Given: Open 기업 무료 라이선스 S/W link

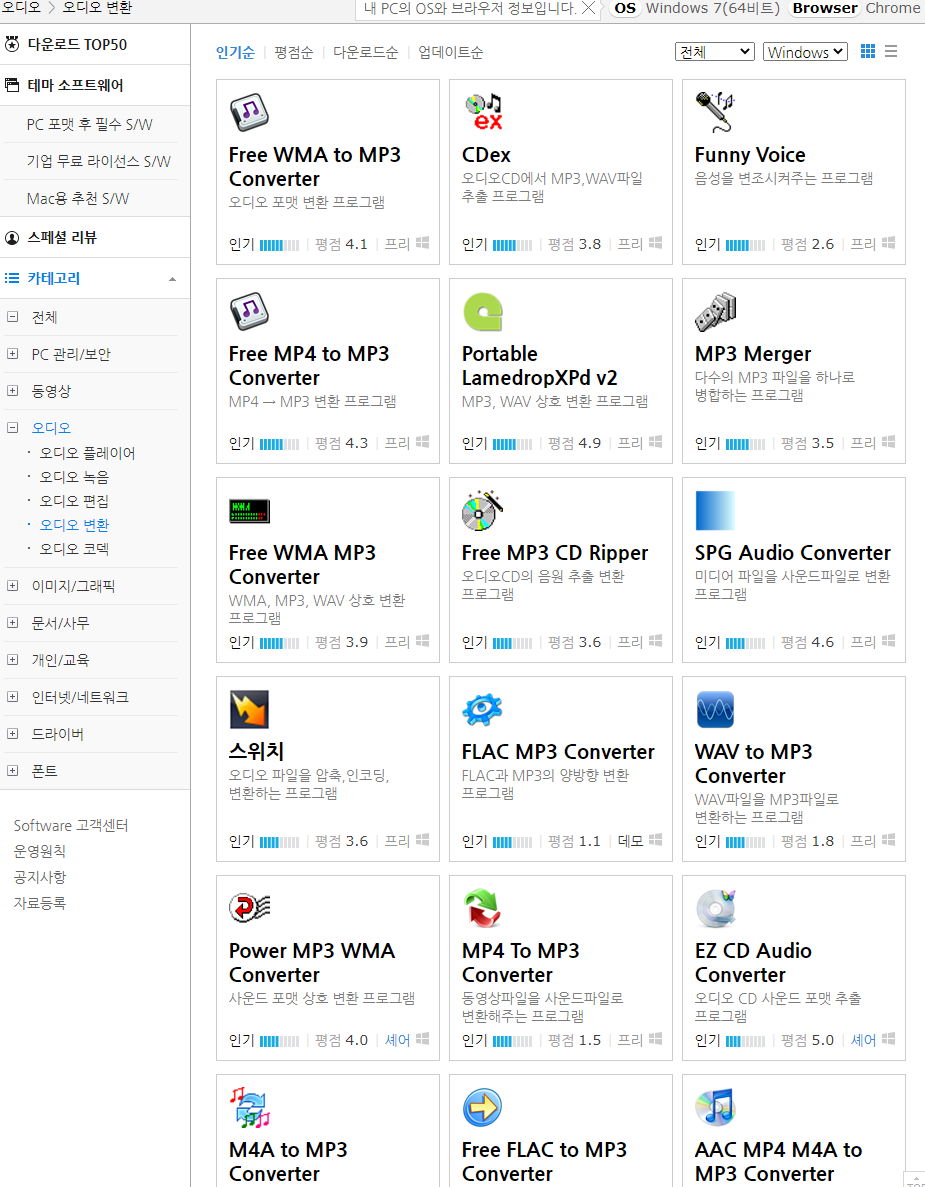Looking at the screenshot, I should coord(98,161).
